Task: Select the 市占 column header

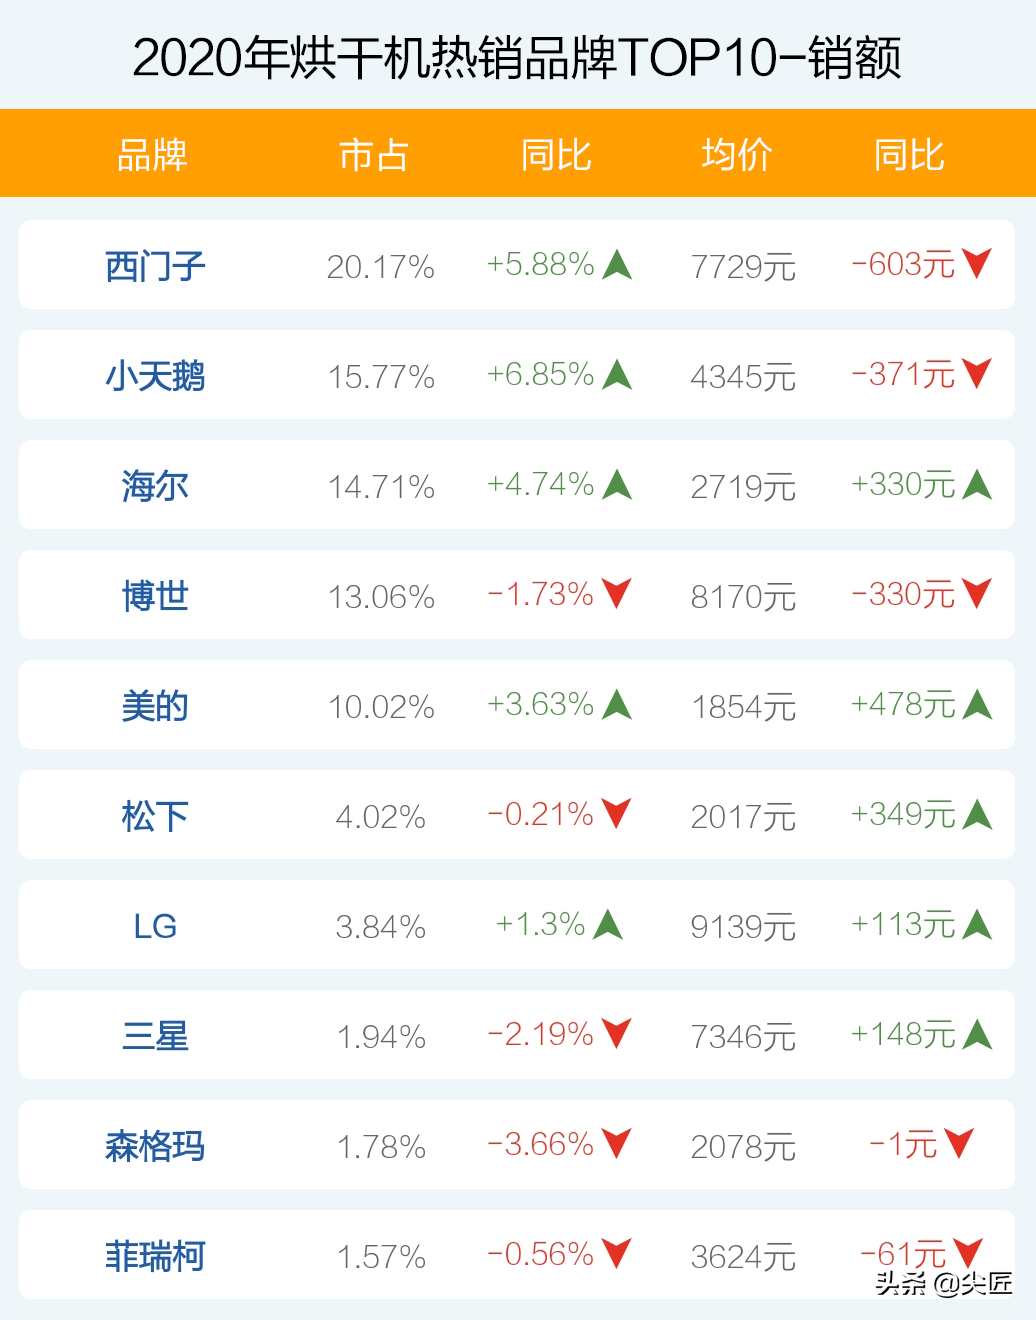Action: point(374,155)
